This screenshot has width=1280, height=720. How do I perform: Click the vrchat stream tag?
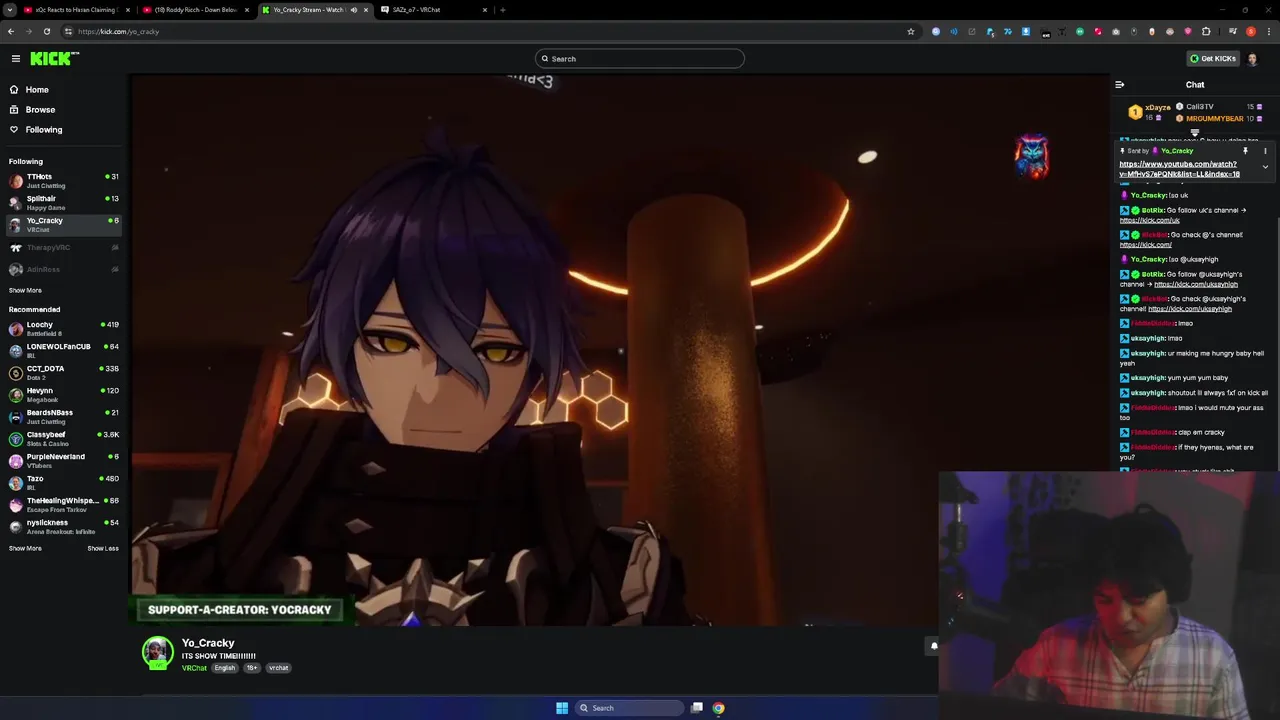[x=278, y=668]
